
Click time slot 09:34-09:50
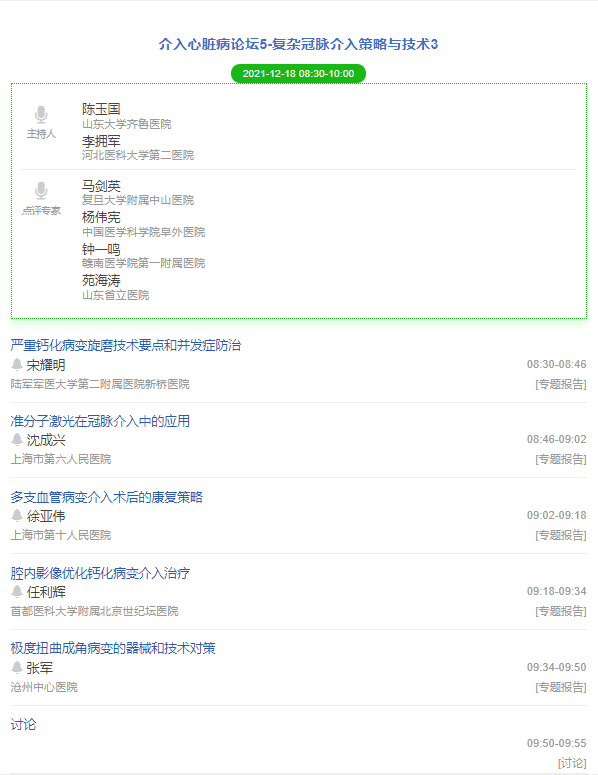point(556,667)
